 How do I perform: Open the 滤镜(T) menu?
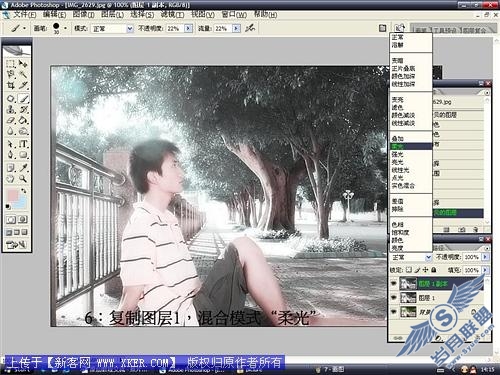[x=172, y=15]
